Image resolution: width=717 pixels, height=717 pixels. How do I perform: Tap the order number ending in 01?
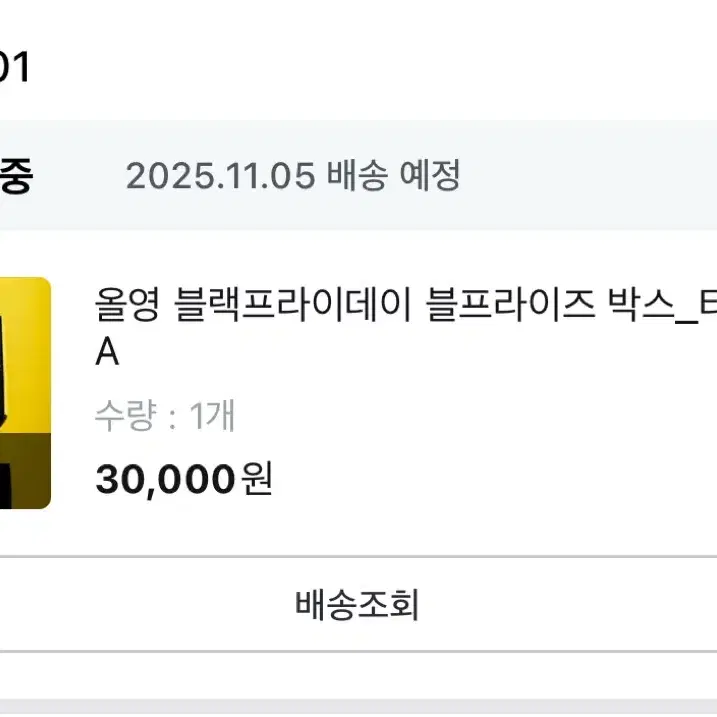(x=14, y=67)
